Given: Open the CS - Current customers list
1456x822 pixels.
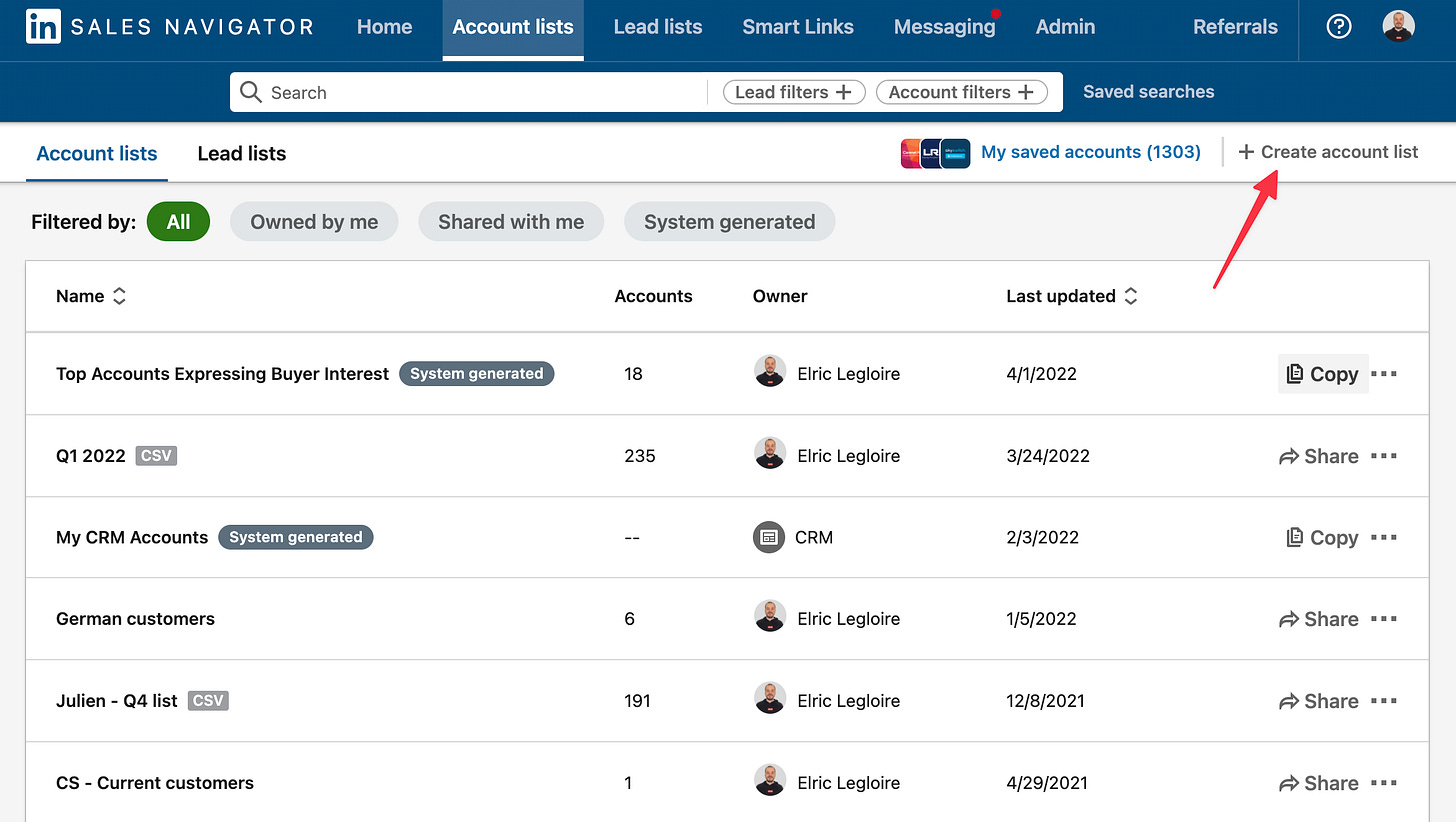Looking at the screenshot, I should (155, 783).
